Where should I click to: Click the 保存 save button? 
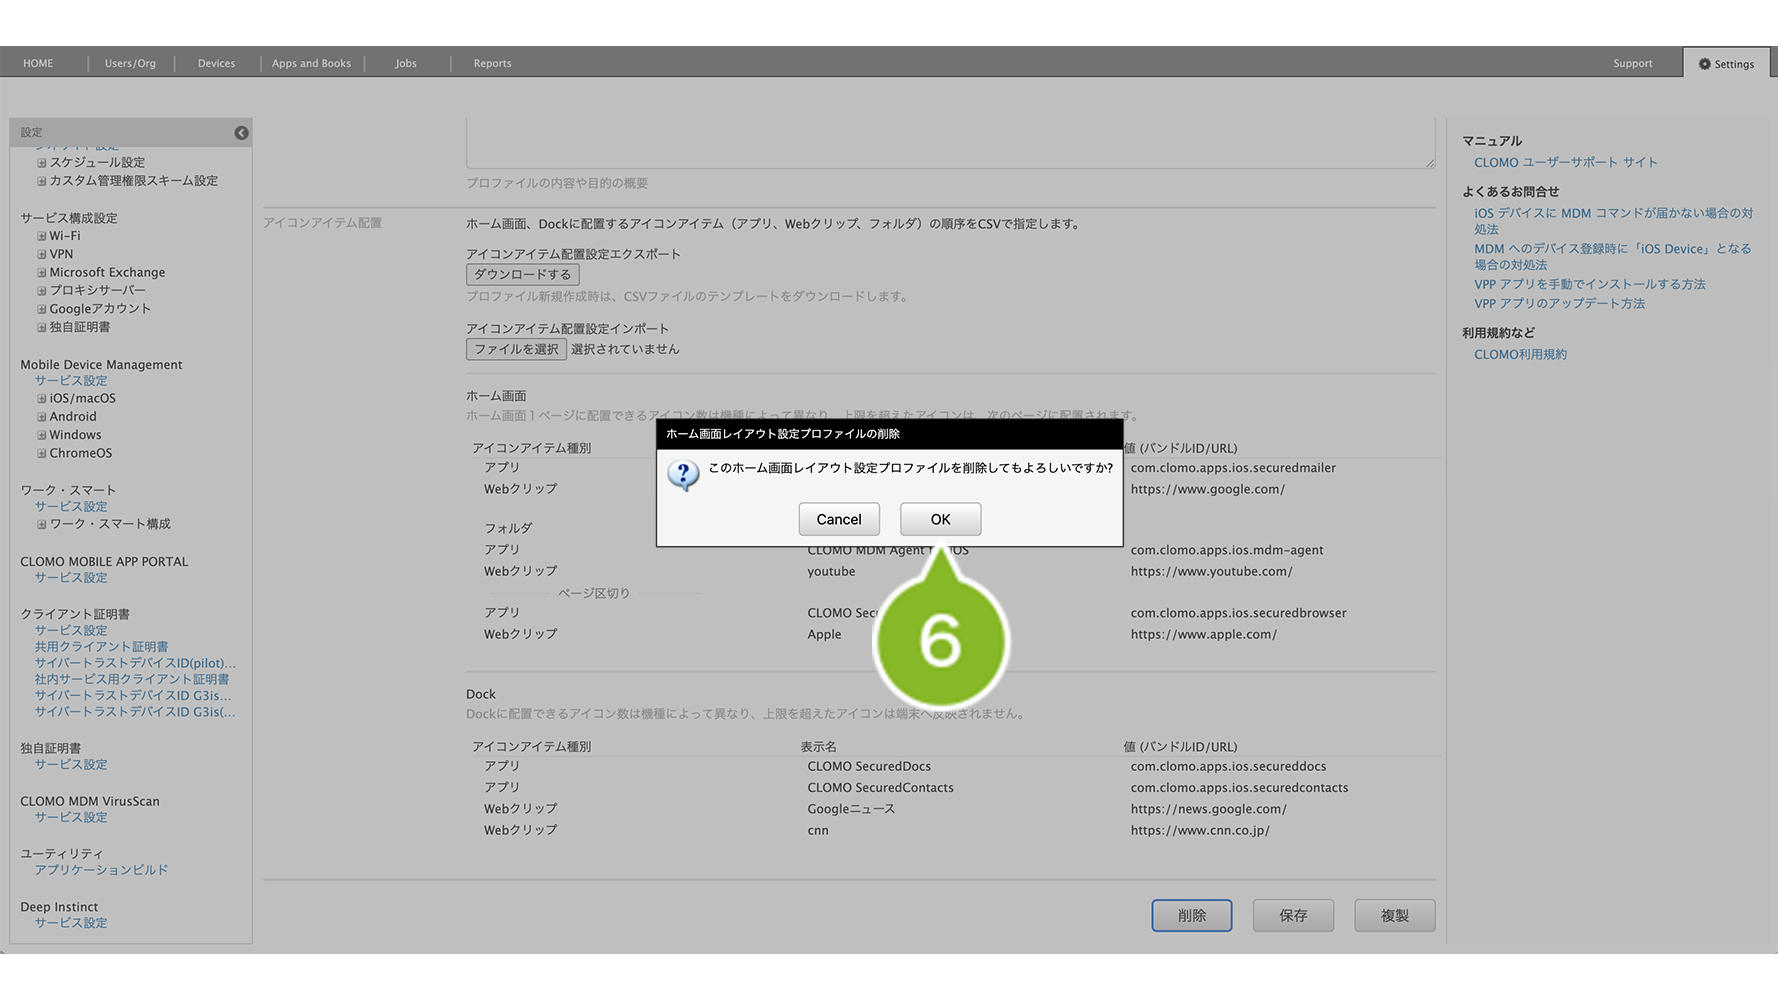click(x=1293, y=915)
